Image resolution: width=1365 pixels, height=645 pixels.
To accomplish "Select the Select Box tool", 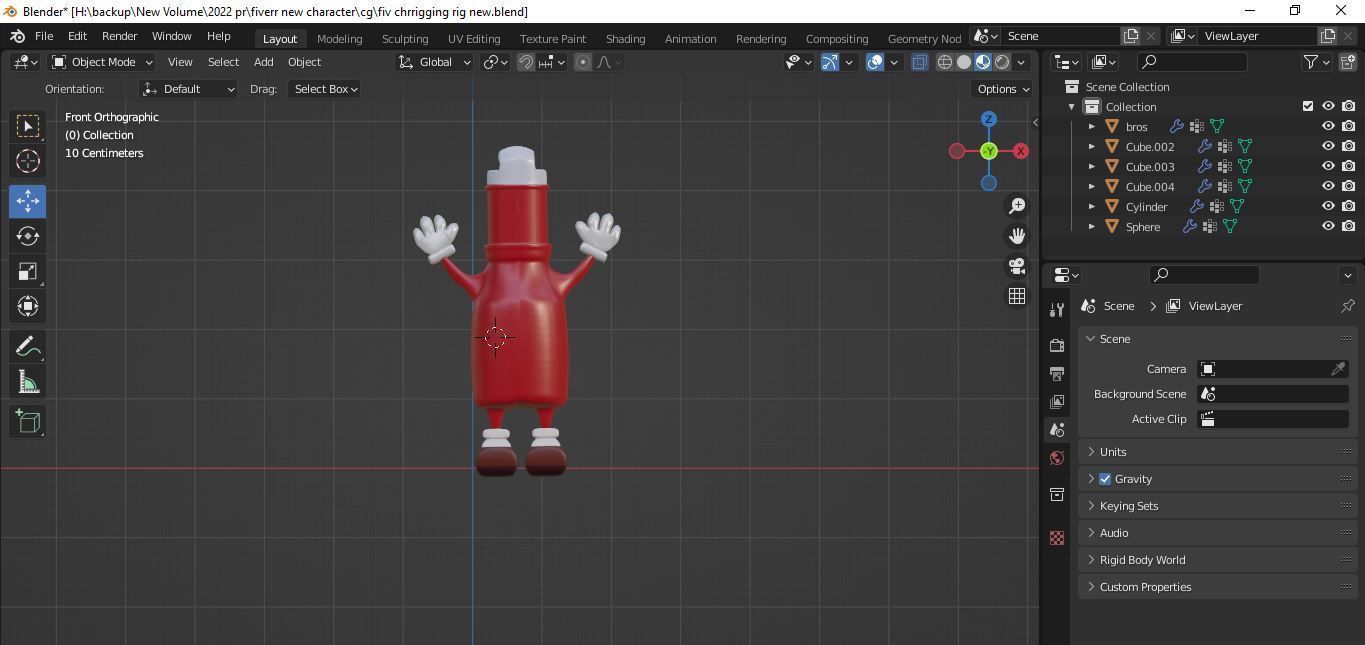I will pyautogui.click(x=27, y=126).
